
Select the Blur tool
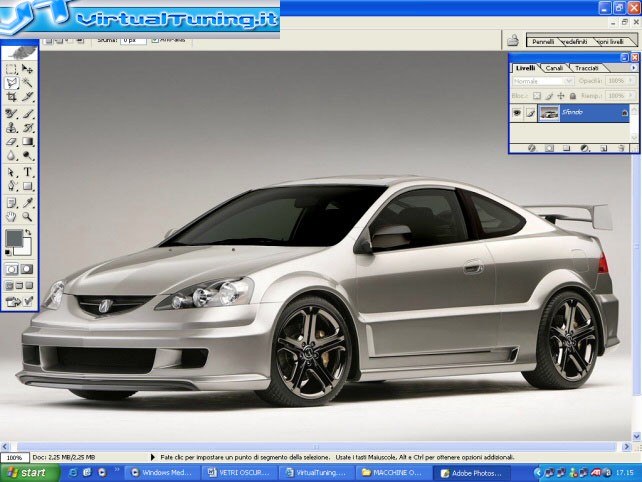click(x=11, y=156)
